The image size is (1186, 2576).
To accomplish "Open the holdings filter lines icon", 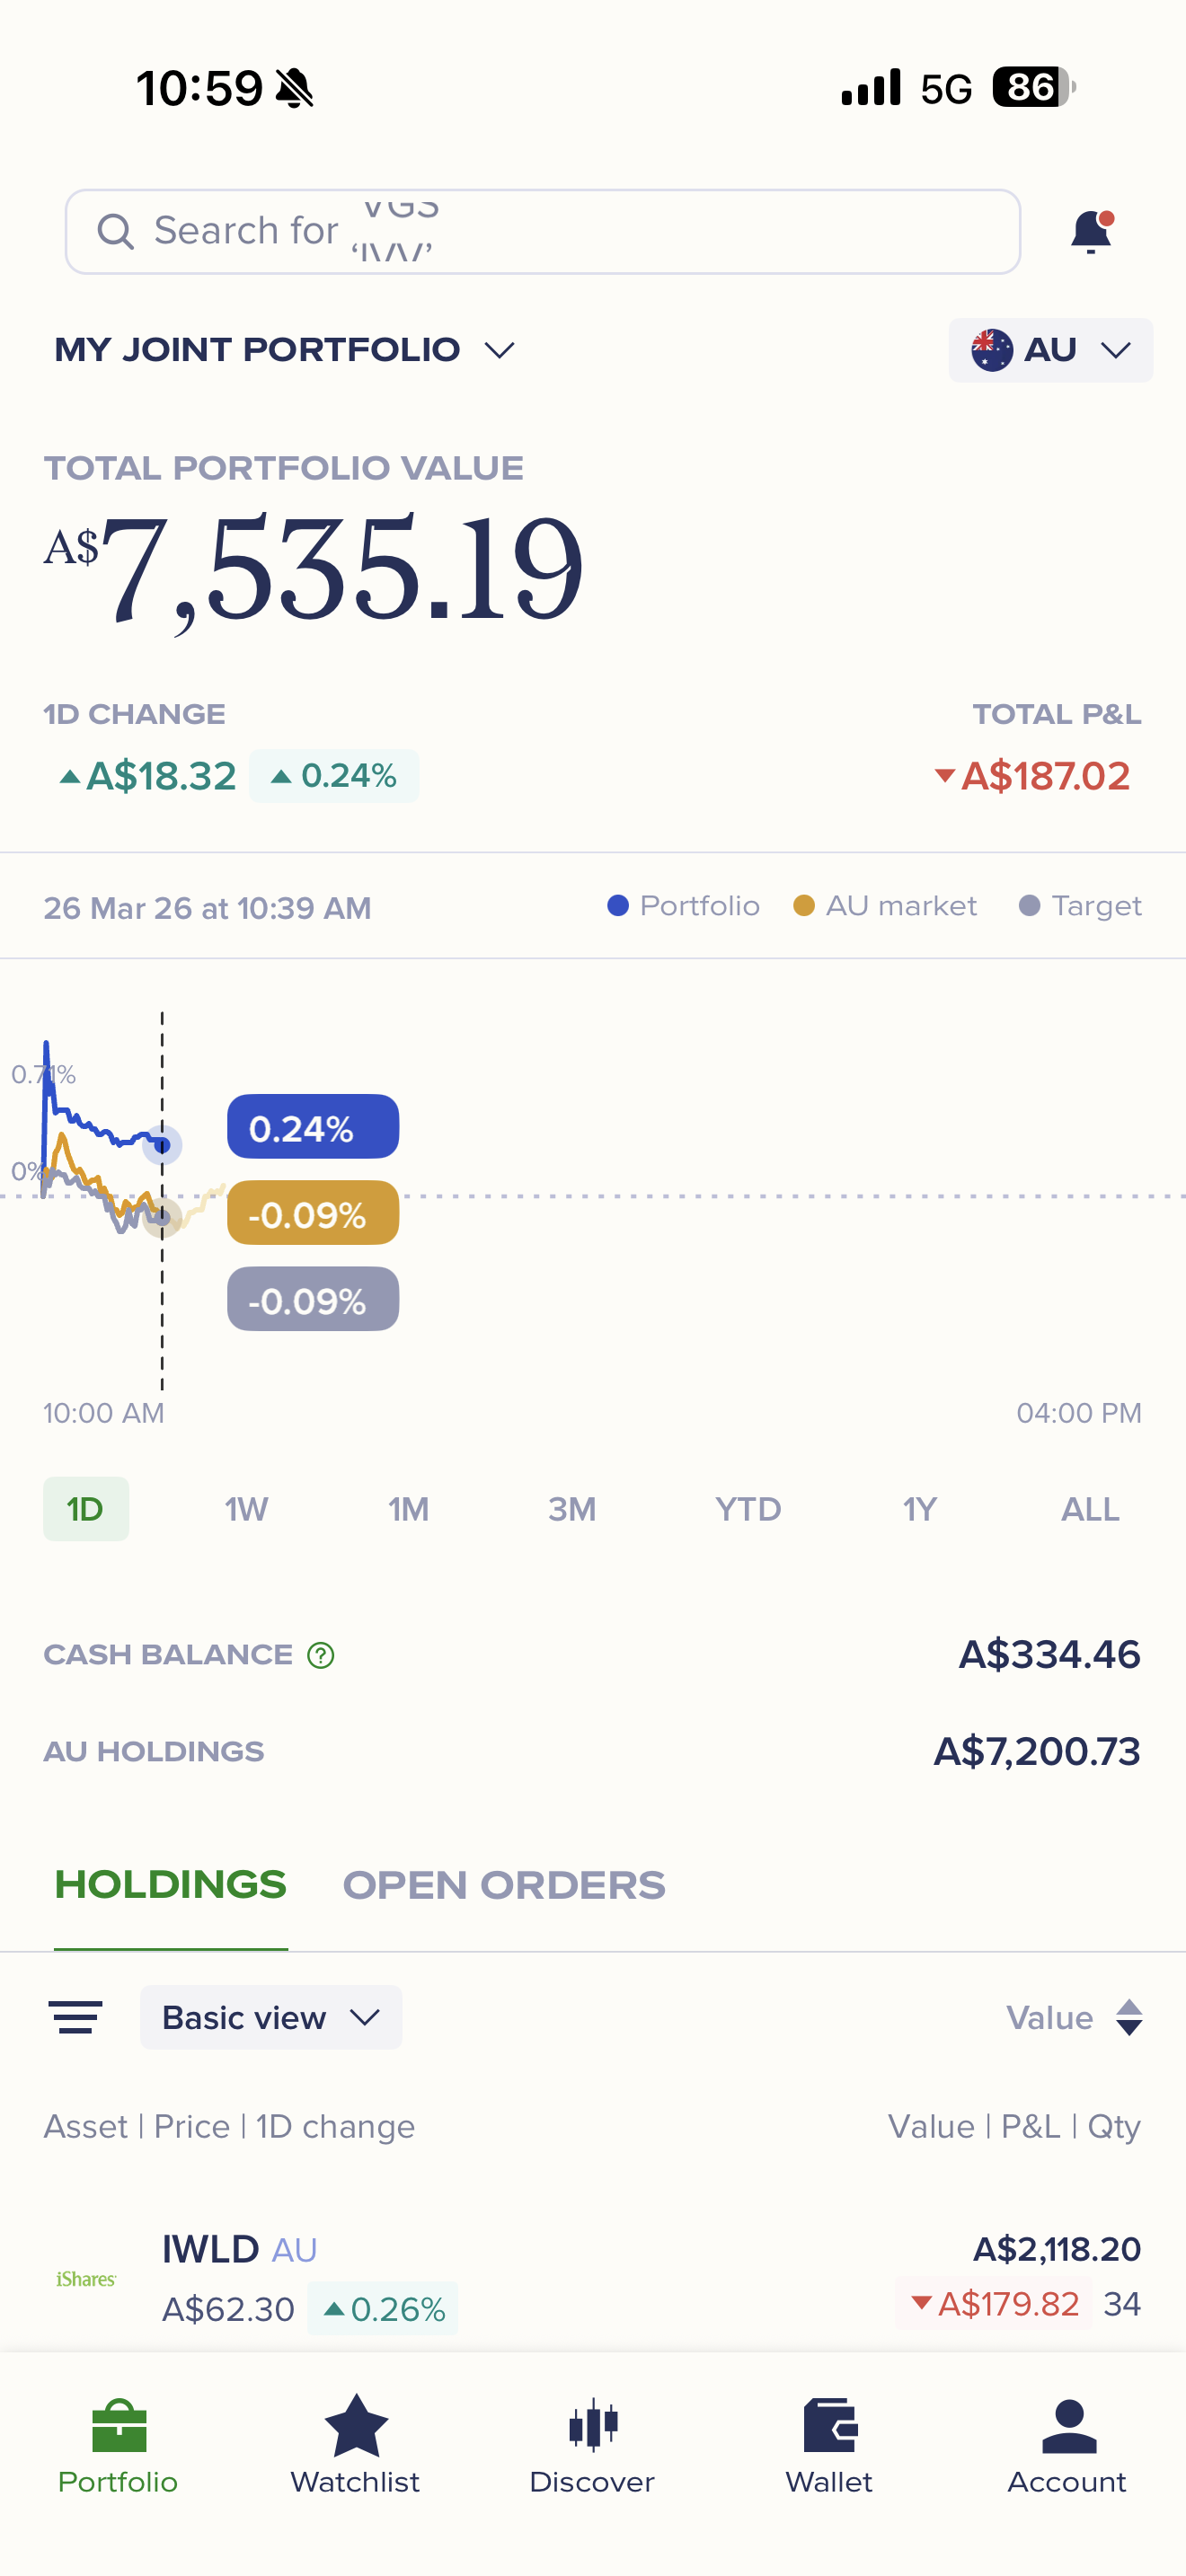I will click(76, 2017).
